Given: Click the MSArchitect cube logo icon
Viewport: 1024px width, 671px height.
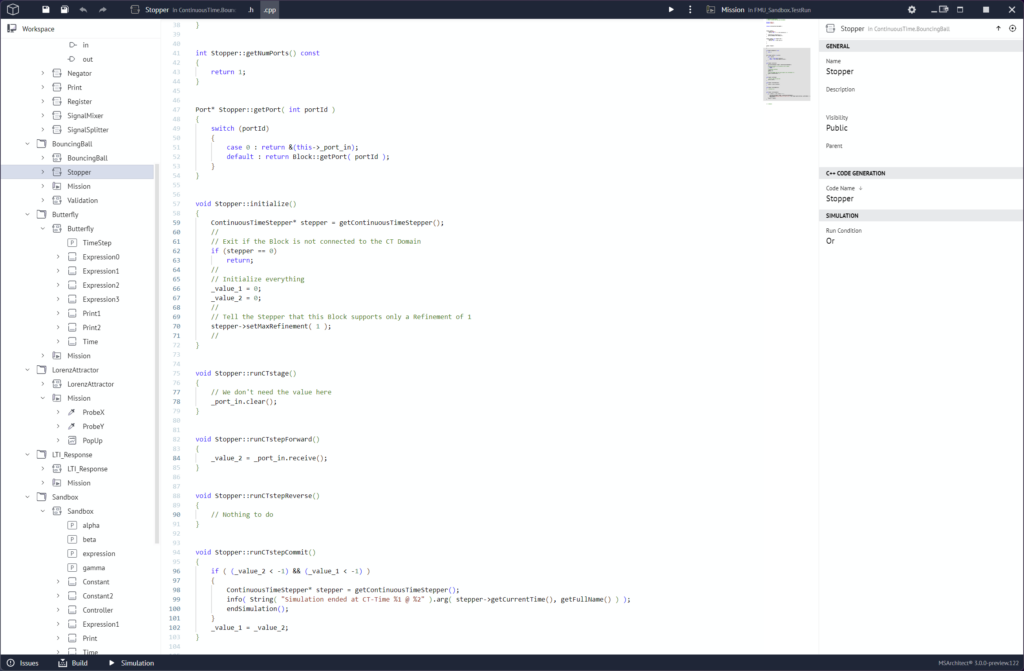Looking at the screenshot, I should 12,10.
